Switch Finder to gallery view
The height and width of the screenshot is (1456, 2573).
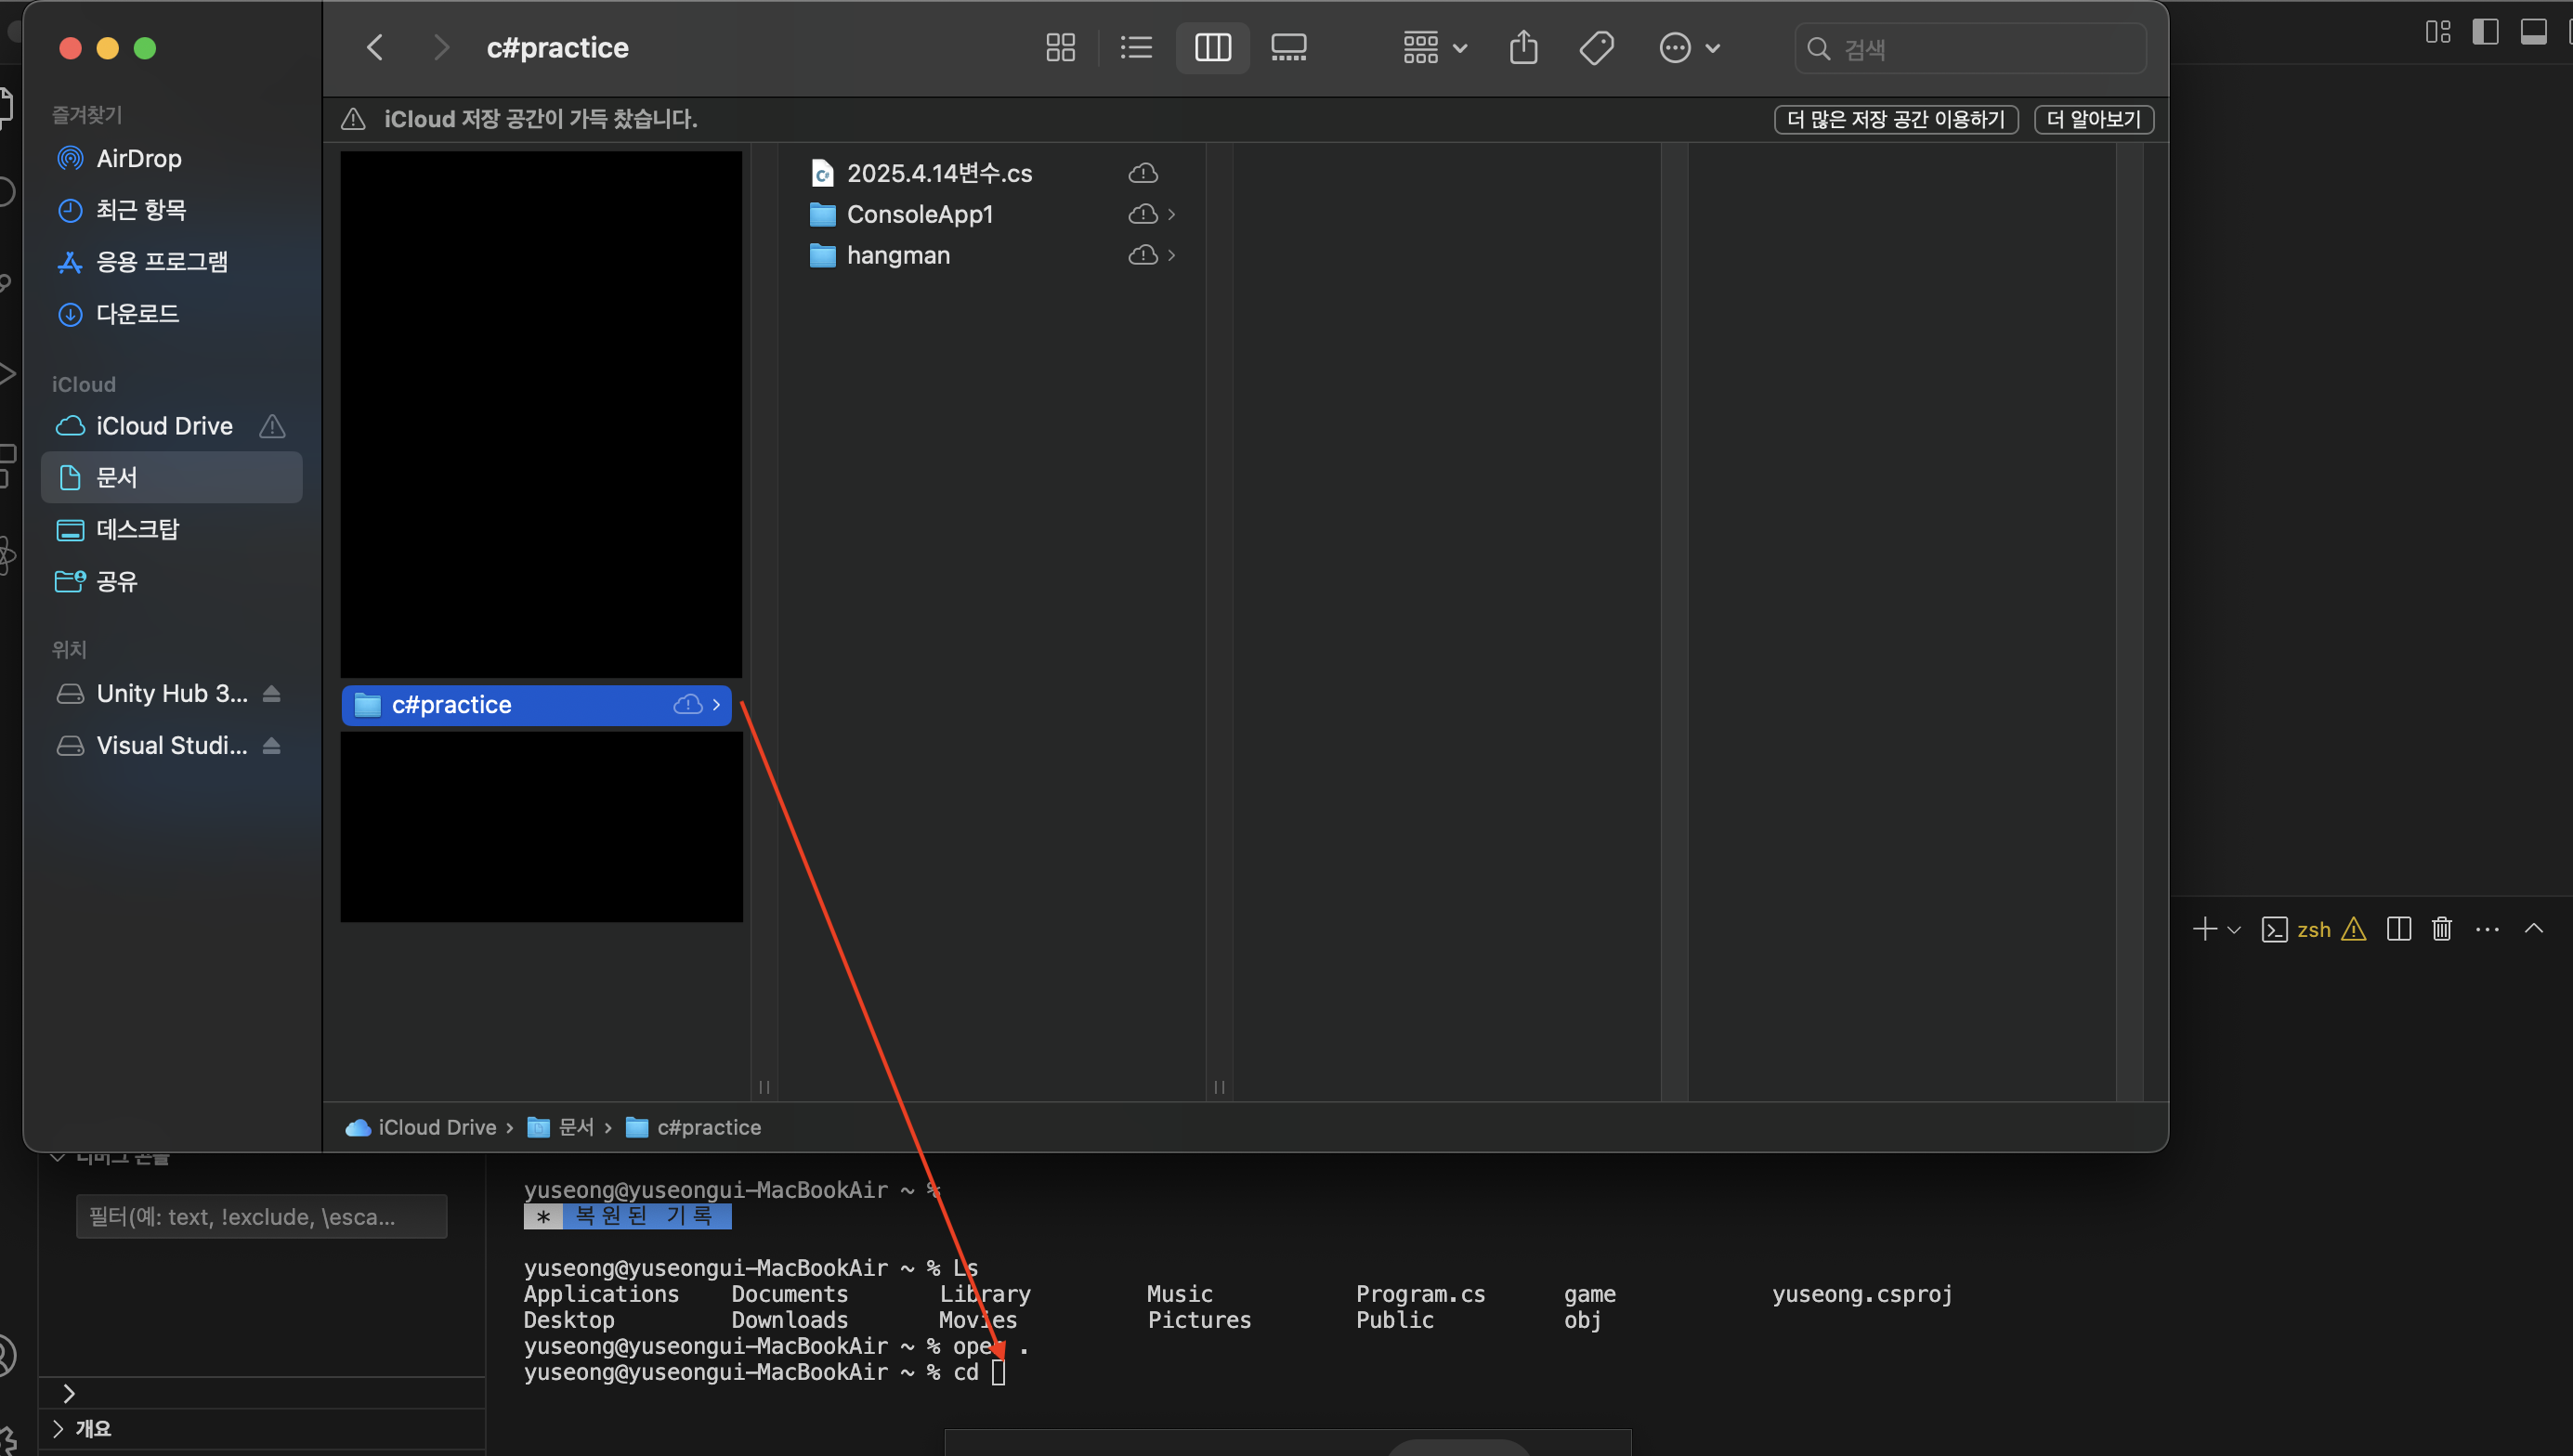1288,47
